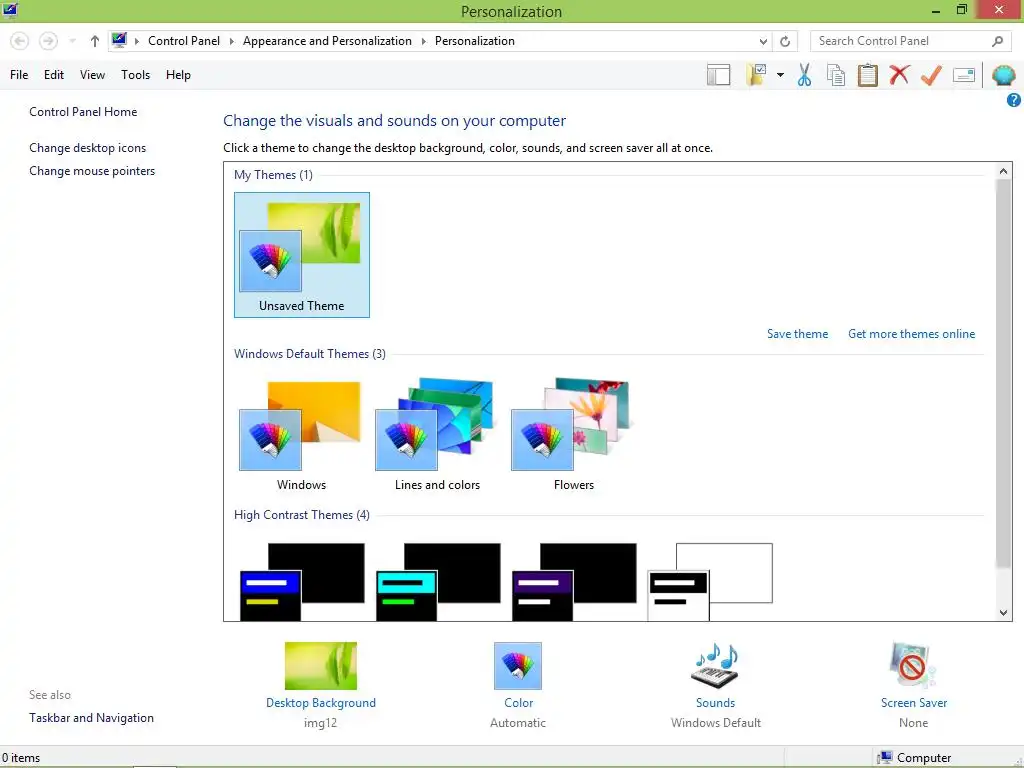Refresh the Personalization page
The width and height of the screenshot is (1024, 768).
point(785,41)
